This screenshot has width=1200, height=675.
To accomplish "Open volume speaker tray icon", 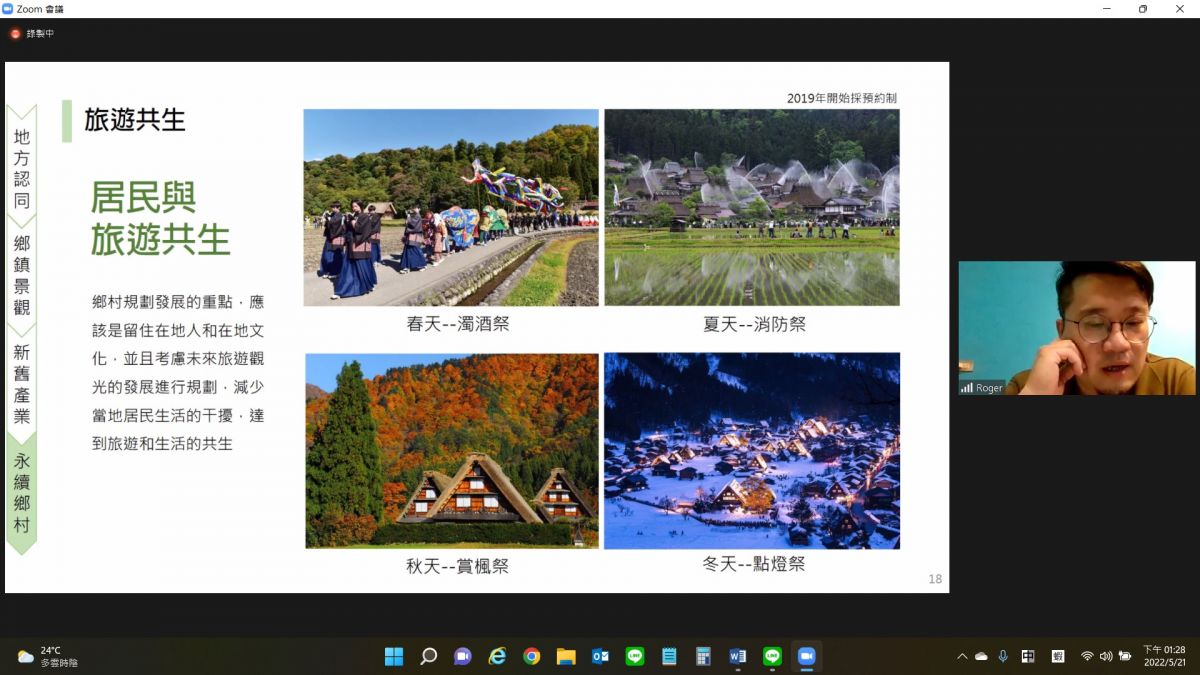I will pyautogui.click(x=1106, y=656).
